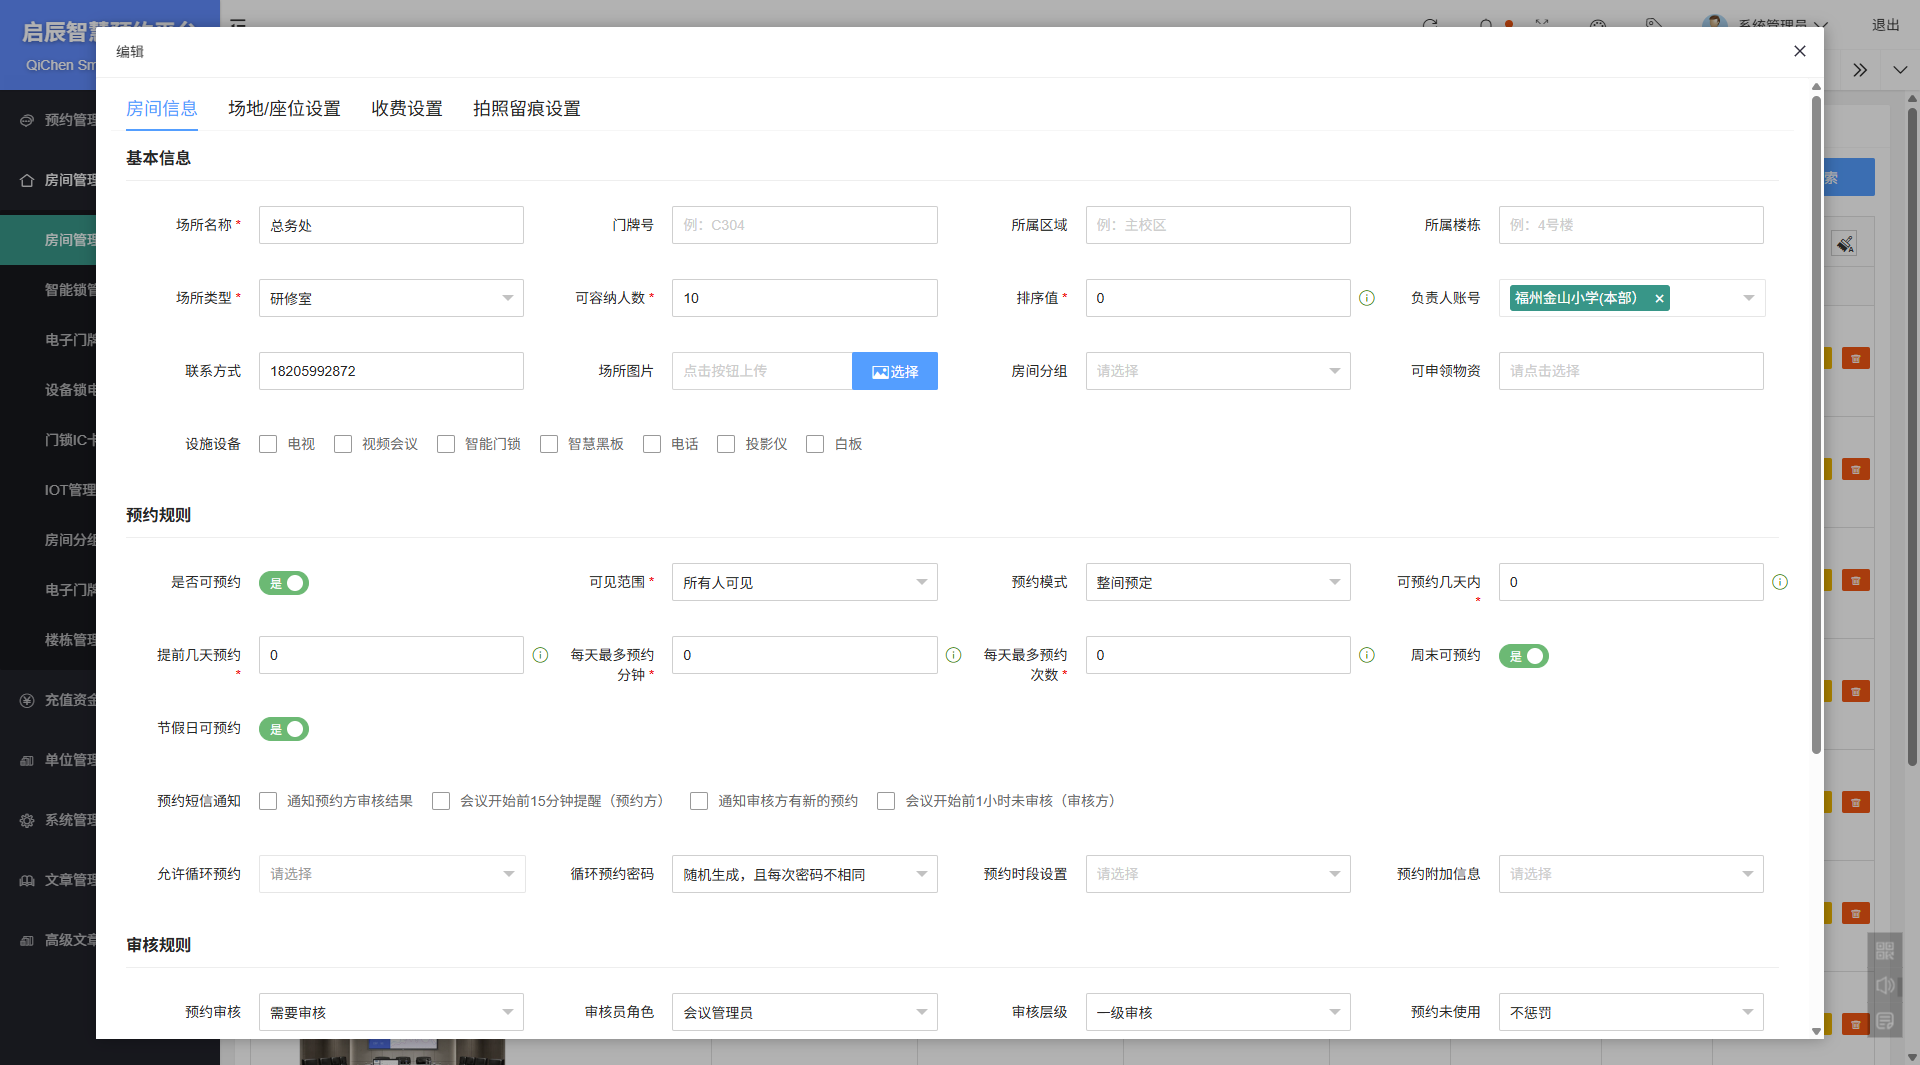
Task: Switch to the 收费设置 tab
Action: click(407, 108)
